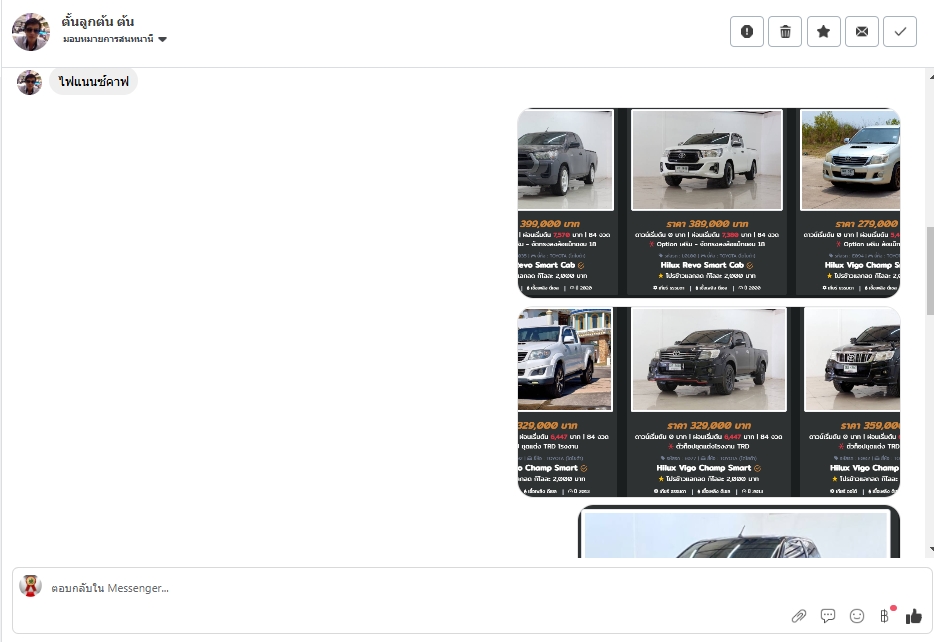
Task: Send a thumbs up like
Action: pos(913,616)
